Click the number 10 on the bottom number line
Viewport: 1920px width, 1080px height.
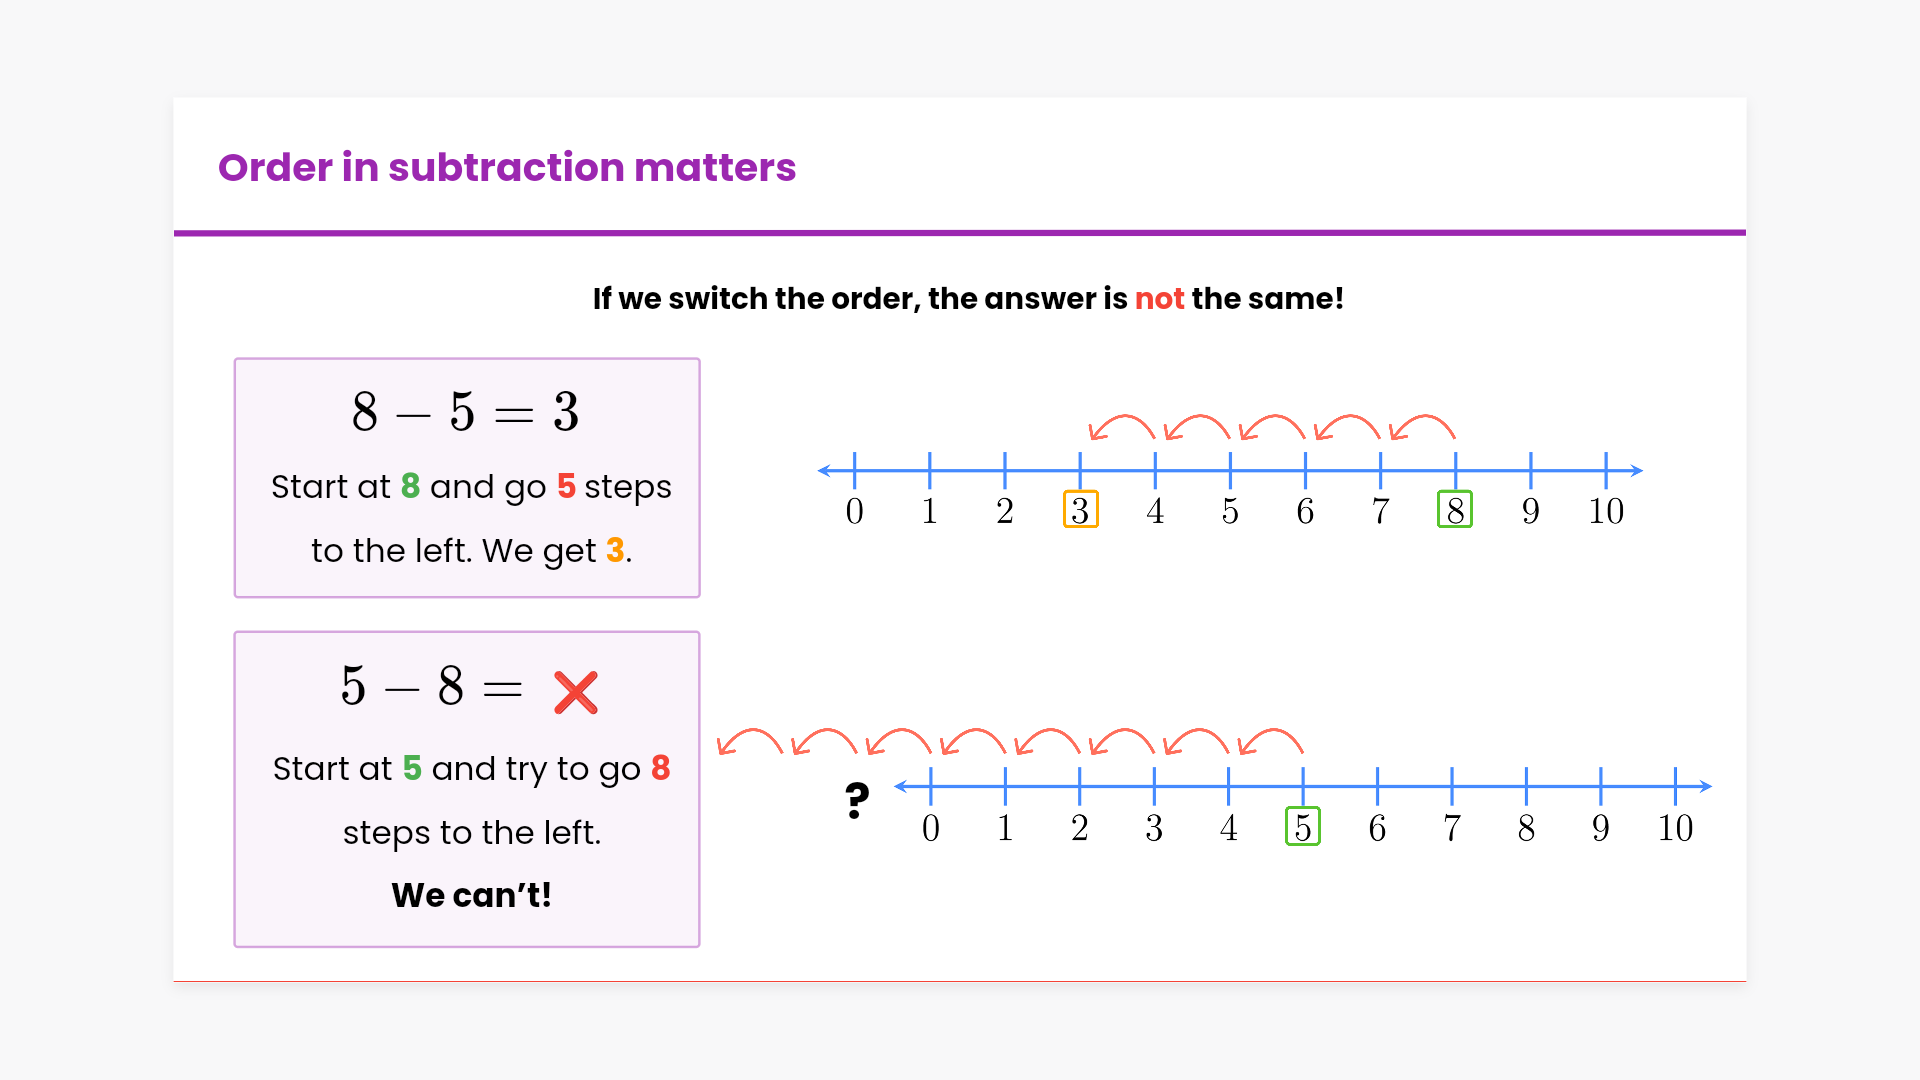[1675, 828]
